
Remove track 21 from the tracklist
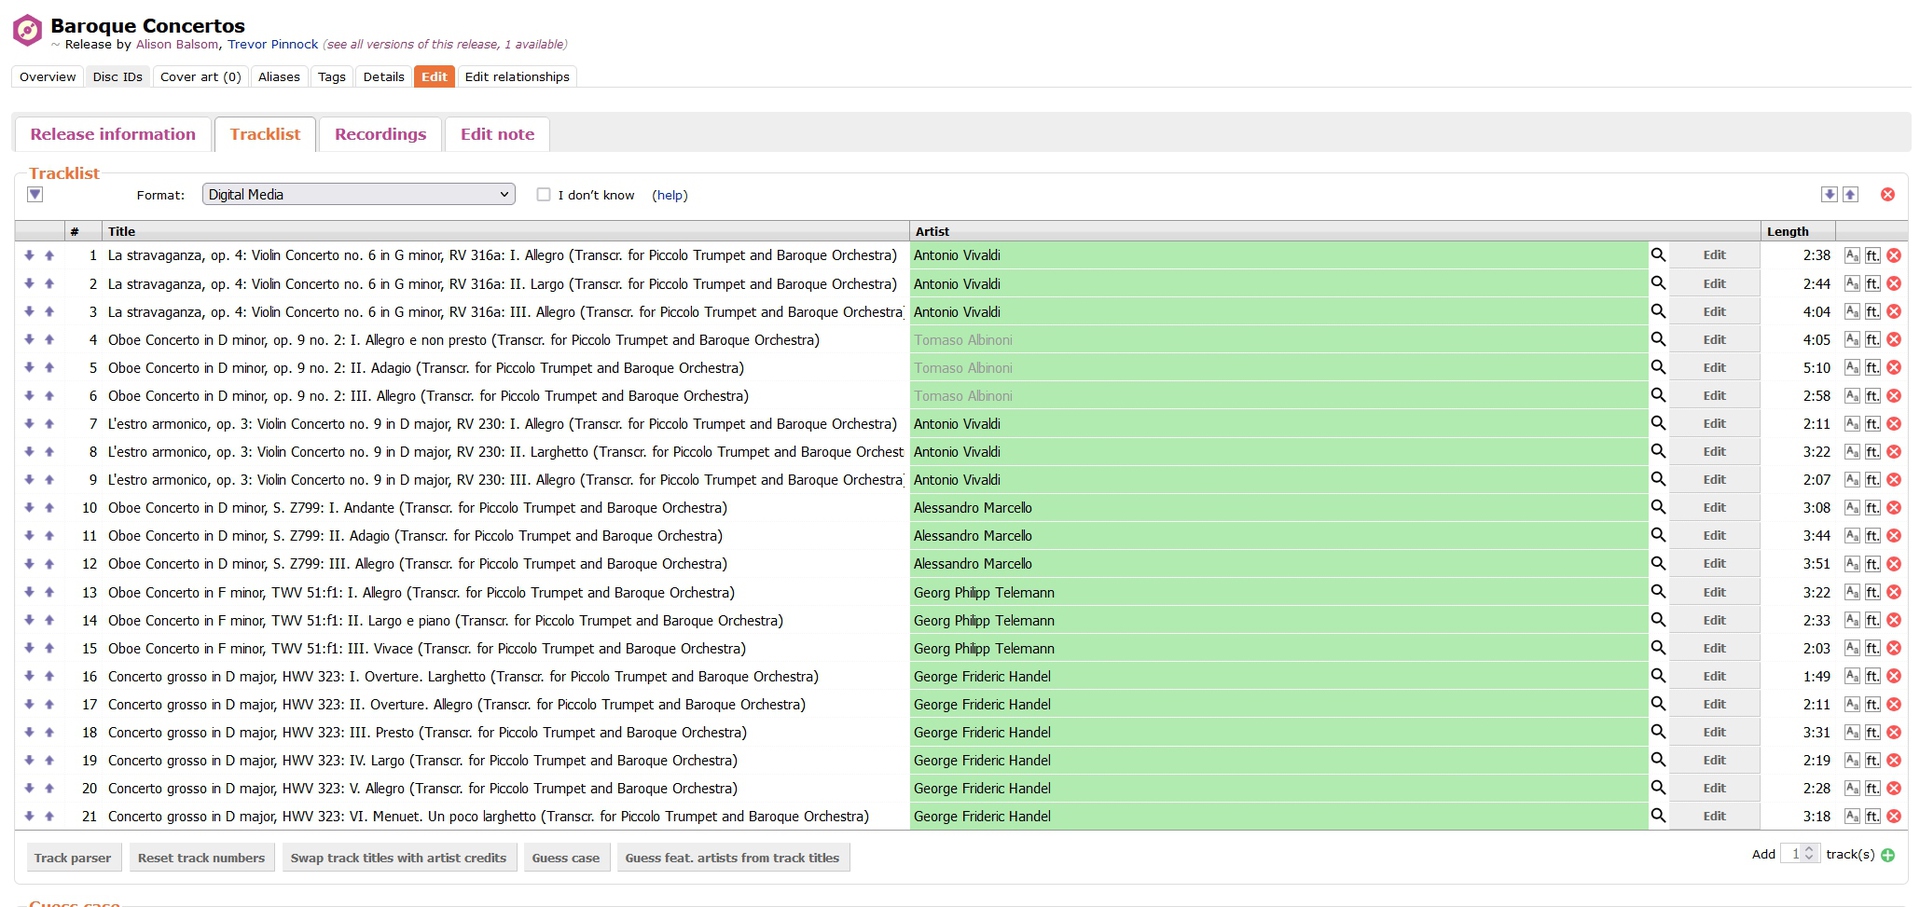click(1894, 817)
